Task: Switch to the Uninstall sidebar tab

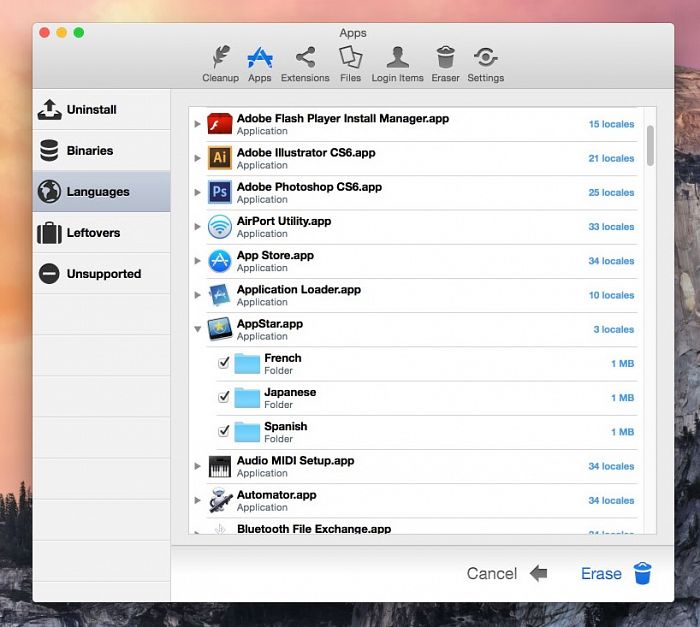Action: pyautogui.click(x=101, y=110)
